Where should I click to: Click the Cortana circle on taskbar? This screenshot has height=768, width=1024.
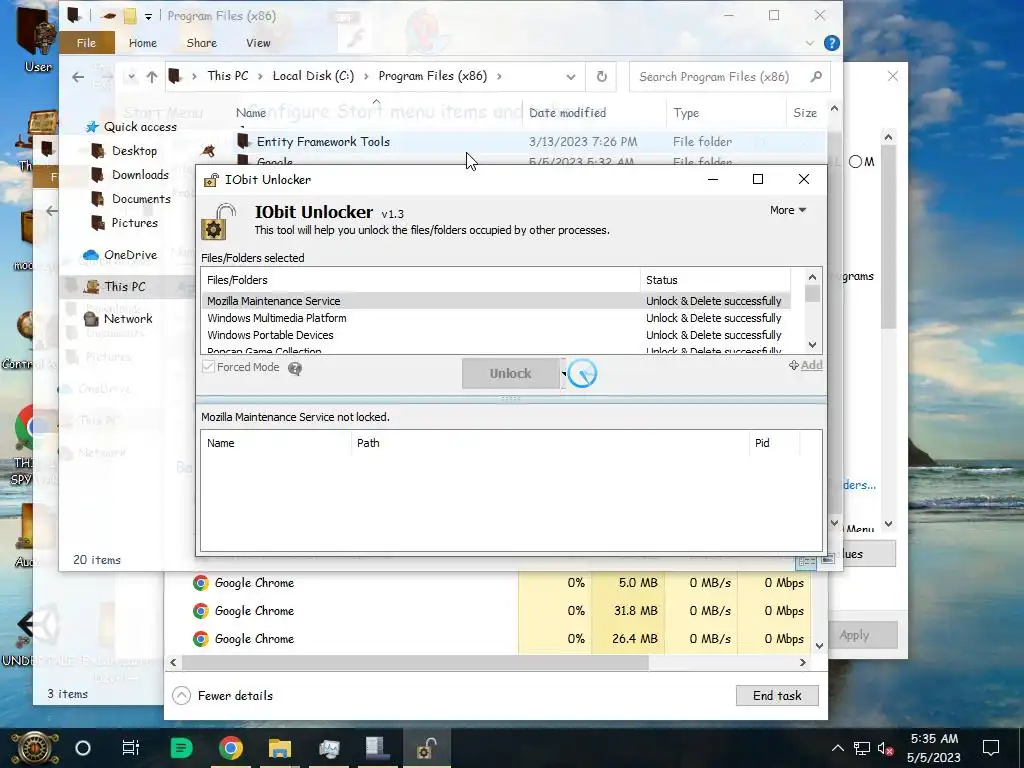(x=83, y=748)
